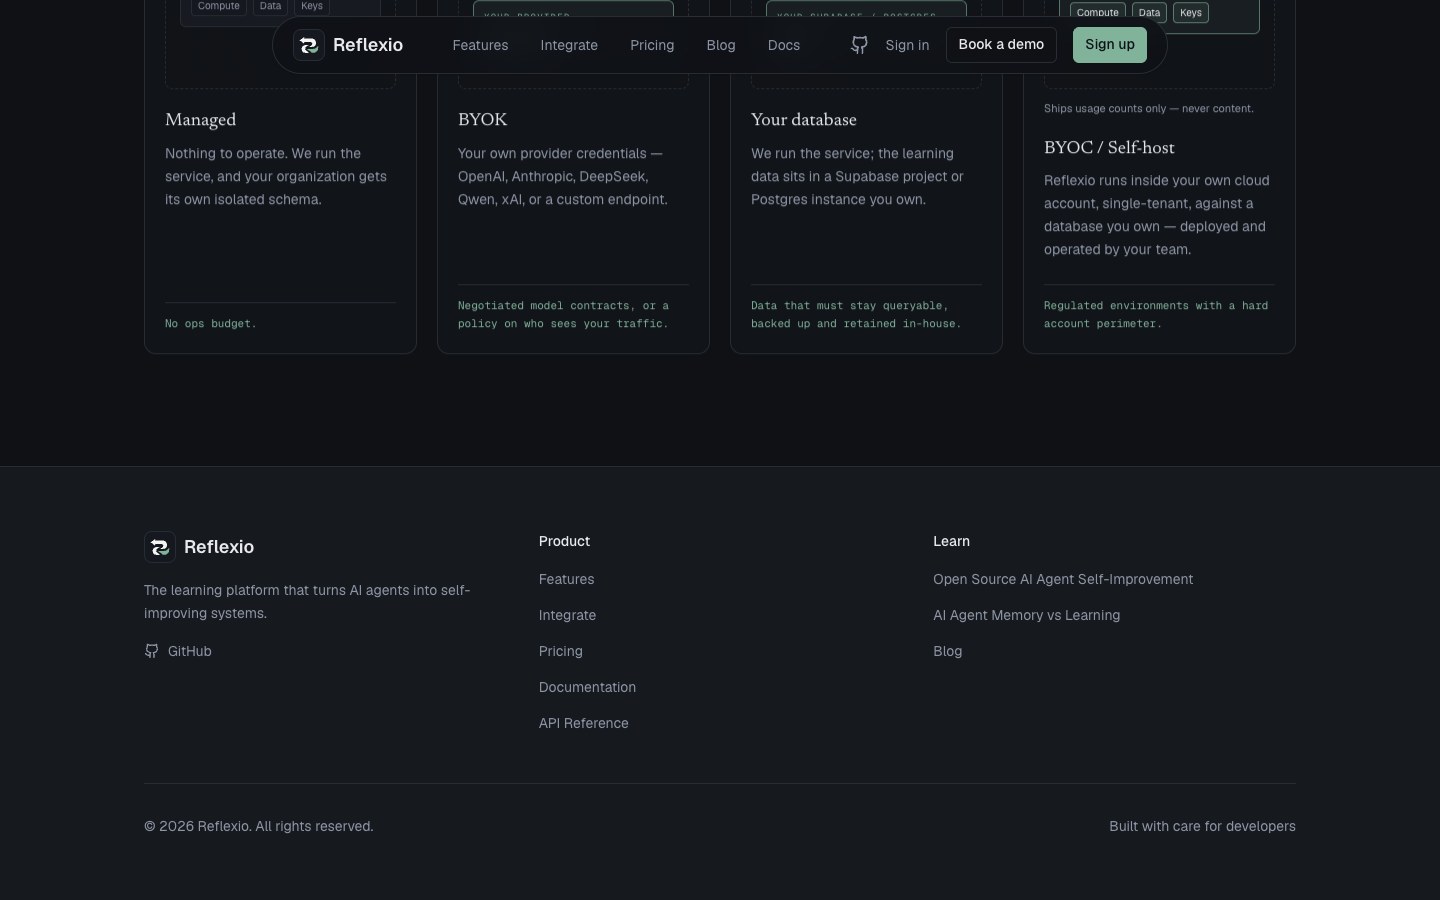Open the GitHub link in the footer

[x=178, y=651]
